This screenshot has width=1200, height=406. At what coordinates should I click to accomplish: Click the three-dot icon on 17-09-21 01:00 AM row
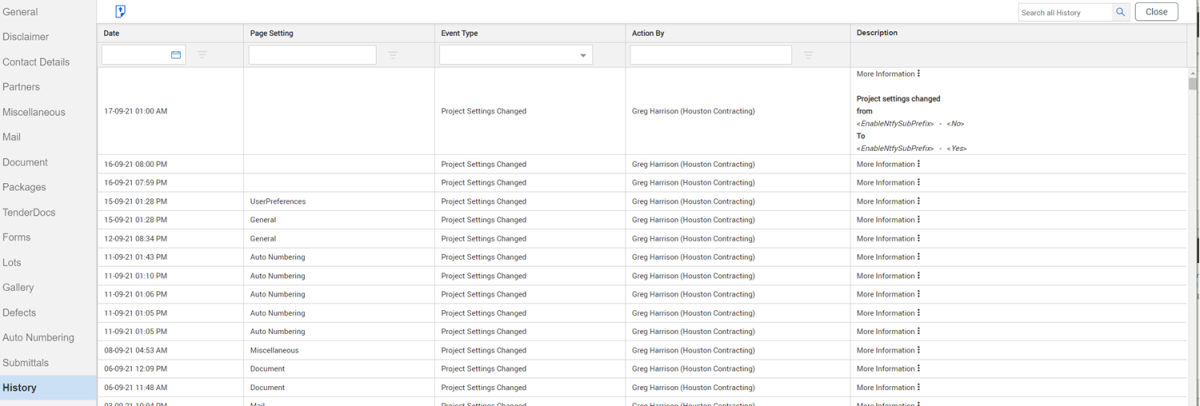[918, 74]
